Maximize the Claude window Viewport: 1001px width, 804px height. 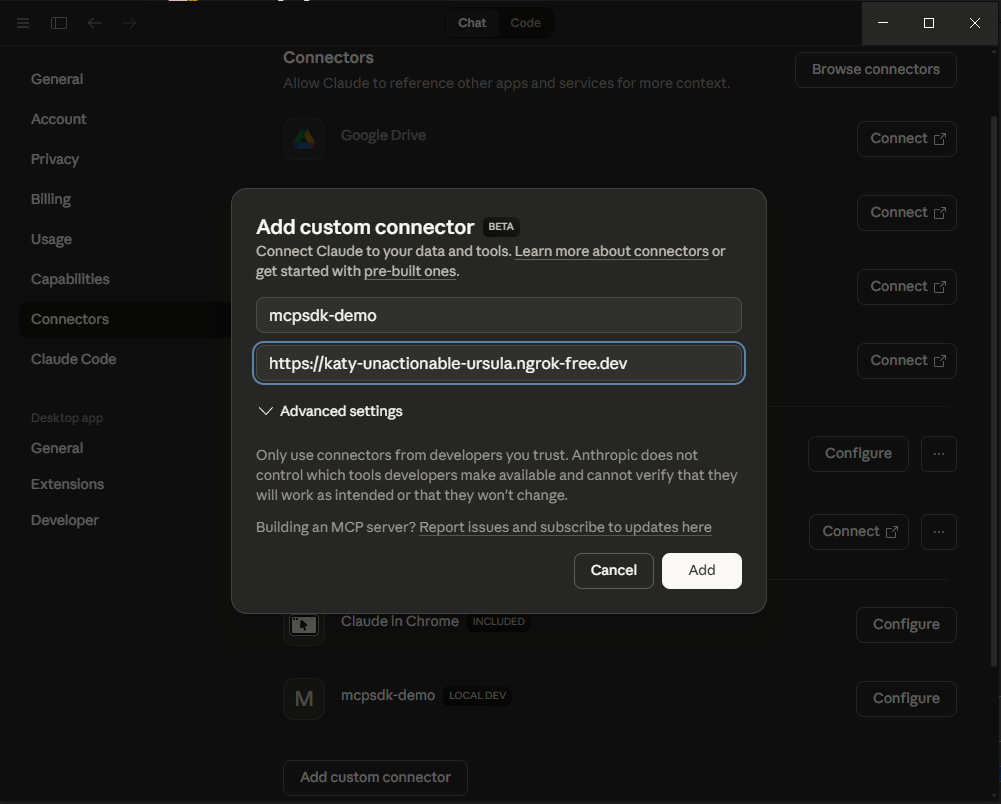pos(929,23)
